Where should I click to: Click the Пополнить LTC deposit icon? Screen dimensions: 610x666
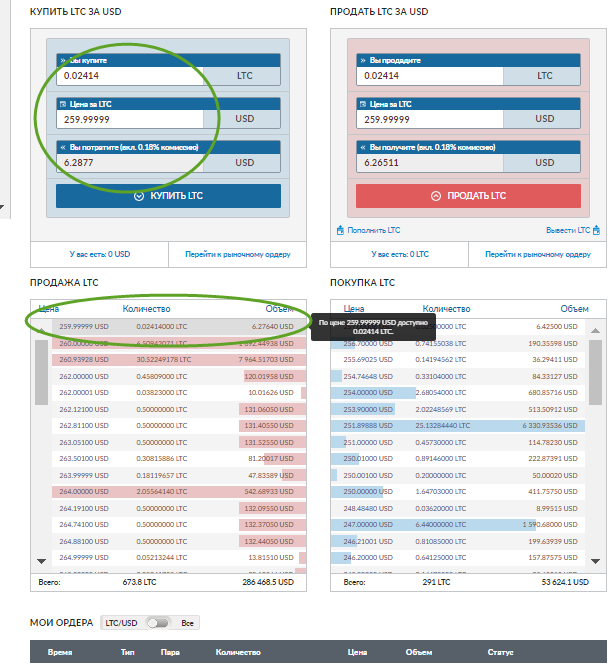tap(340, 230)
